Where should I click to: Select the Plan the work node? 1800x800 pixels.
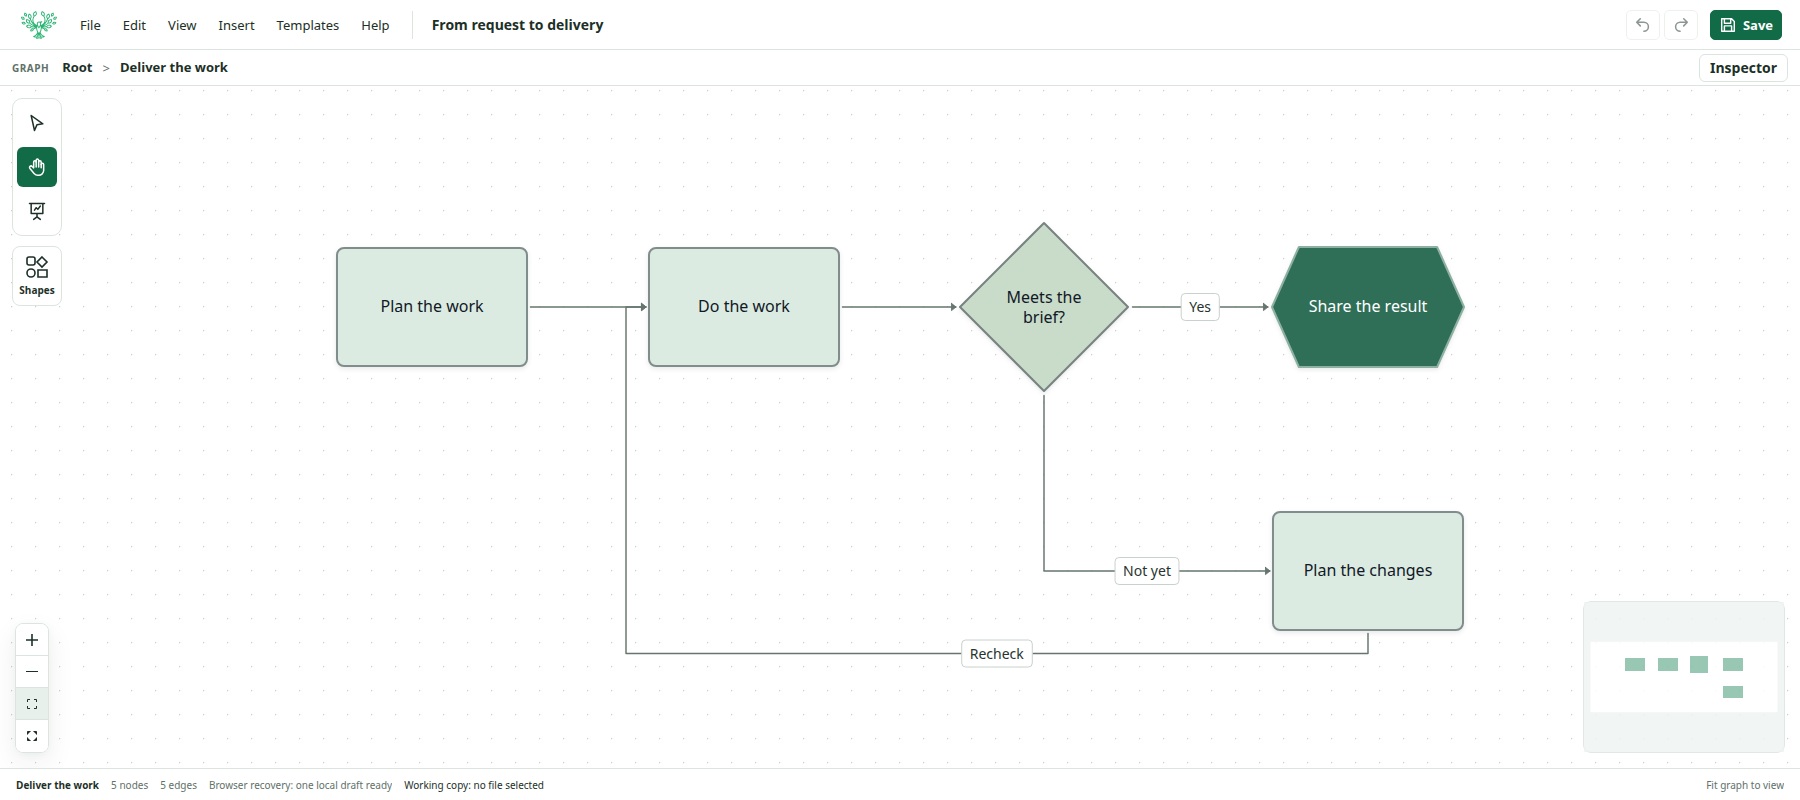point(432,307)
